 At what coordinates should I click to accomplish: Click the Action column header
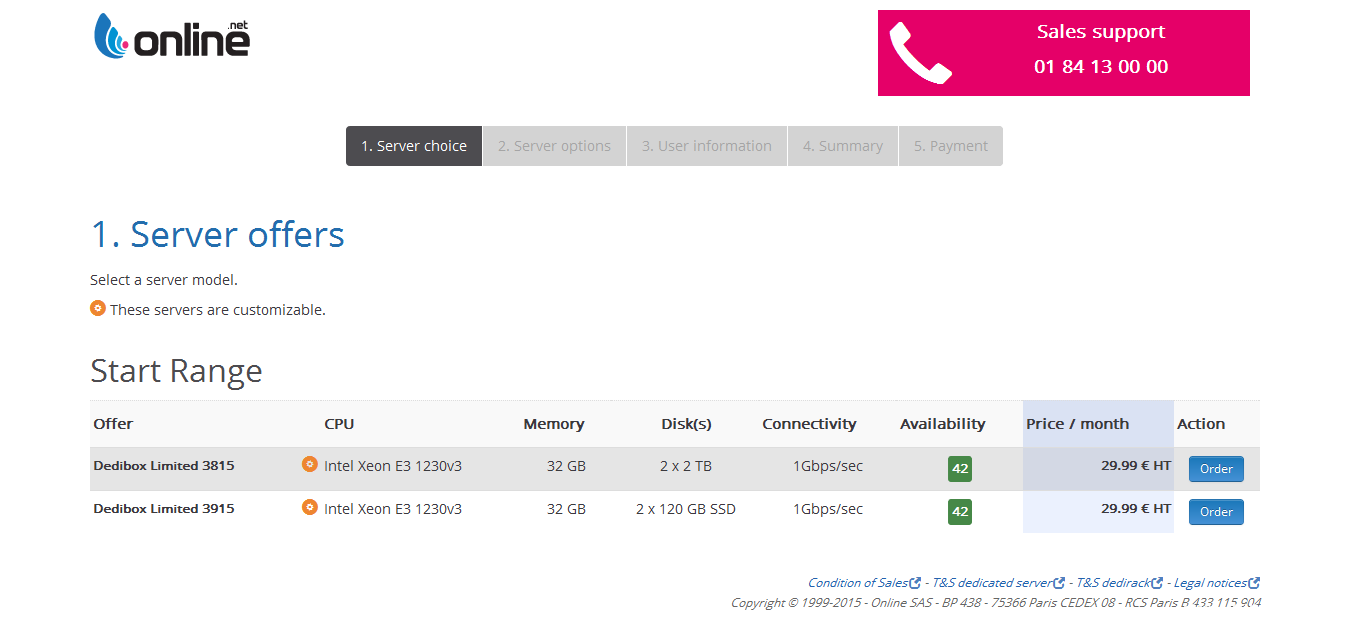tap(1201, 424)
